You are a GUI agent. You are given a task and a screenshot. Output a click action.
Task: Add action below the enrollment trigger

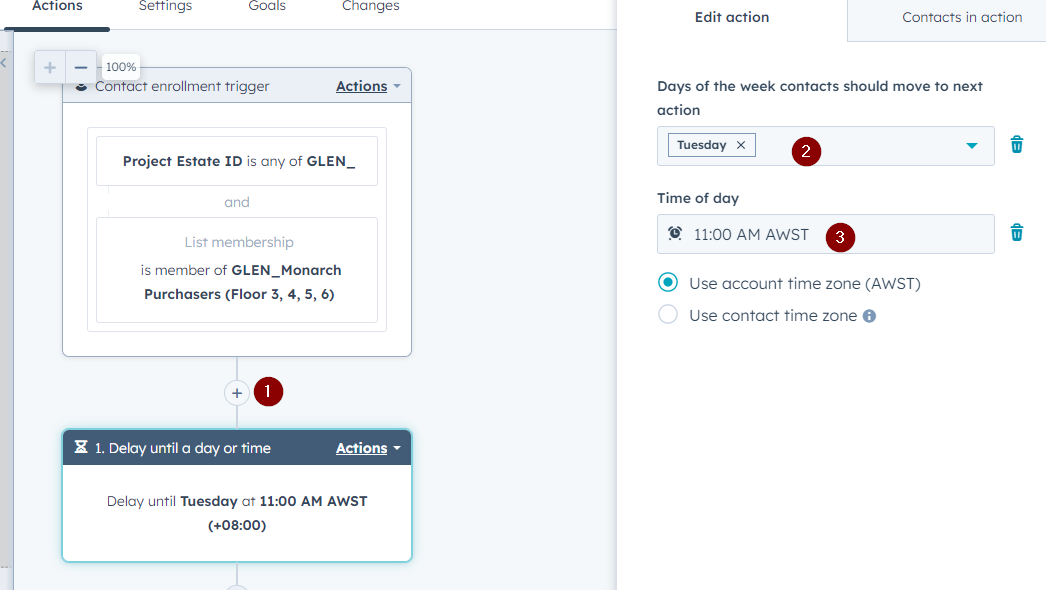coord(237,393)
